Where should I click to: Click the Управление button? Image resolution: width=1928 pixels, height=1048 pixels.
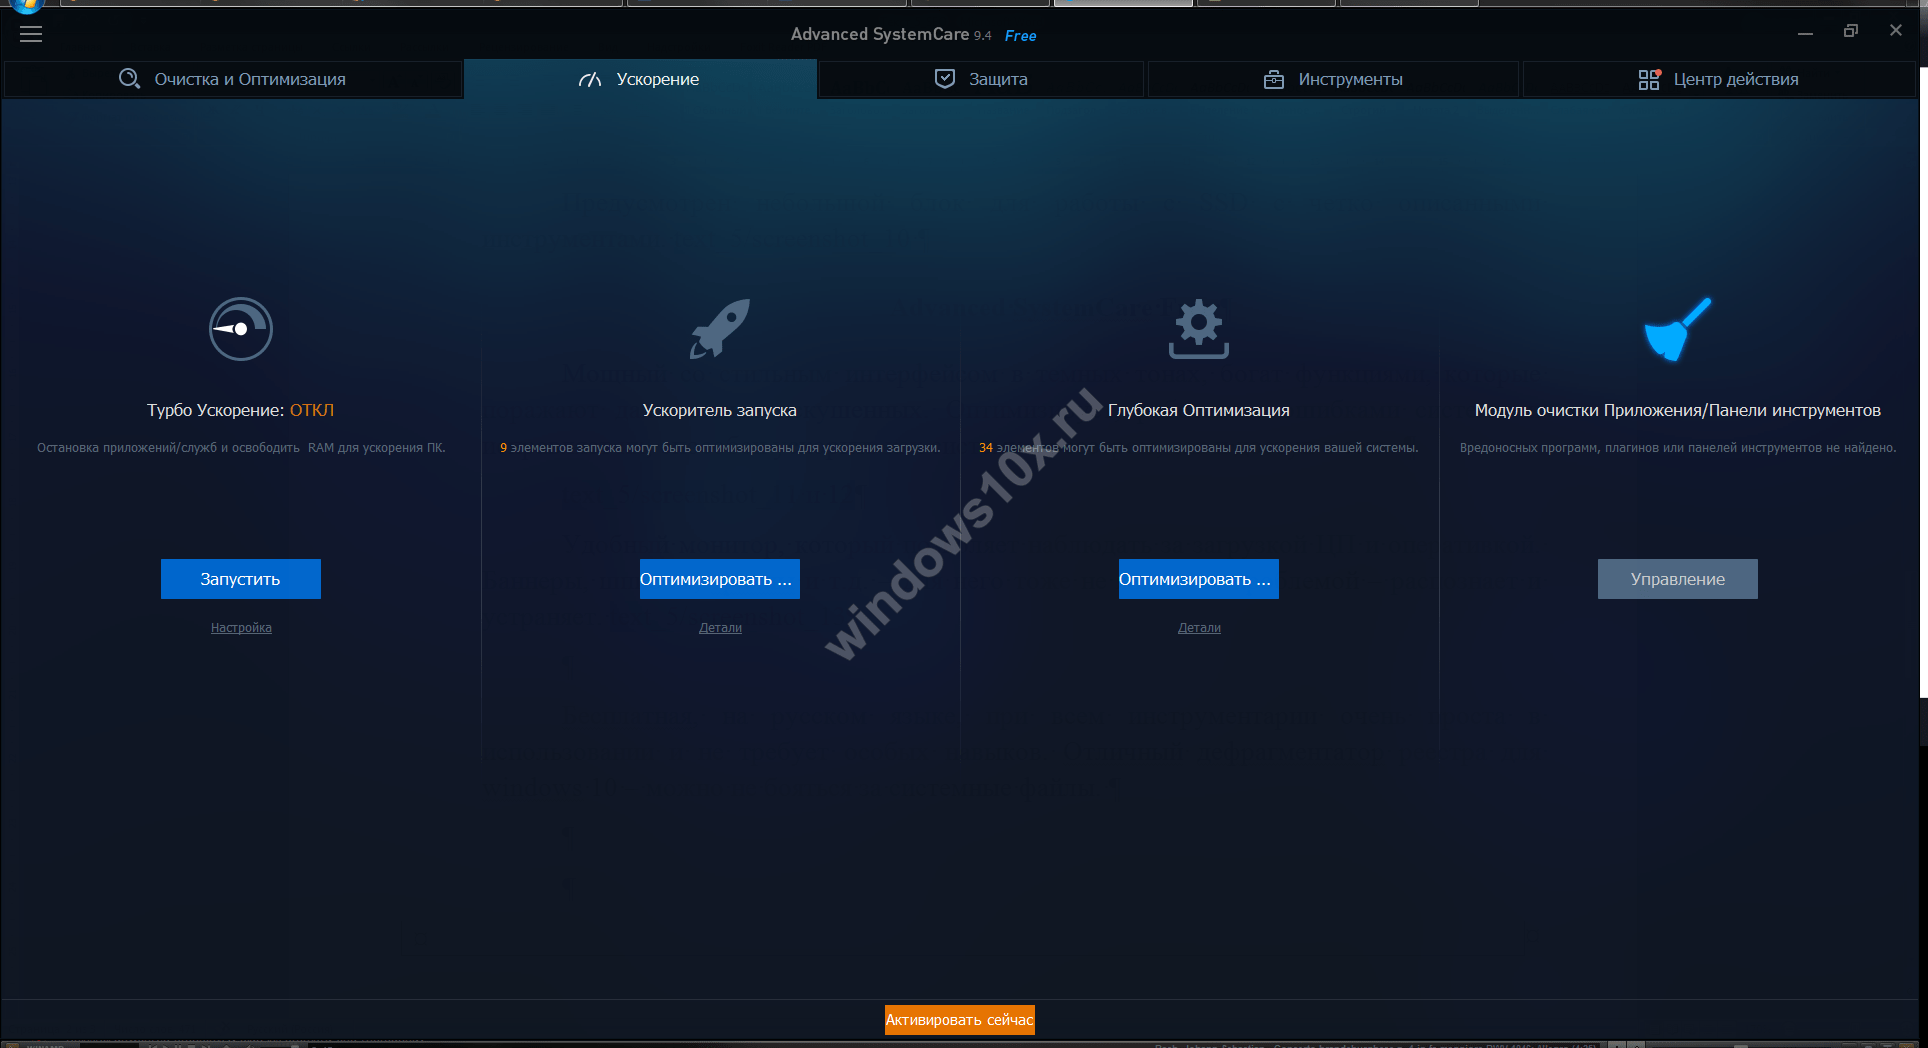point(1678,579)
